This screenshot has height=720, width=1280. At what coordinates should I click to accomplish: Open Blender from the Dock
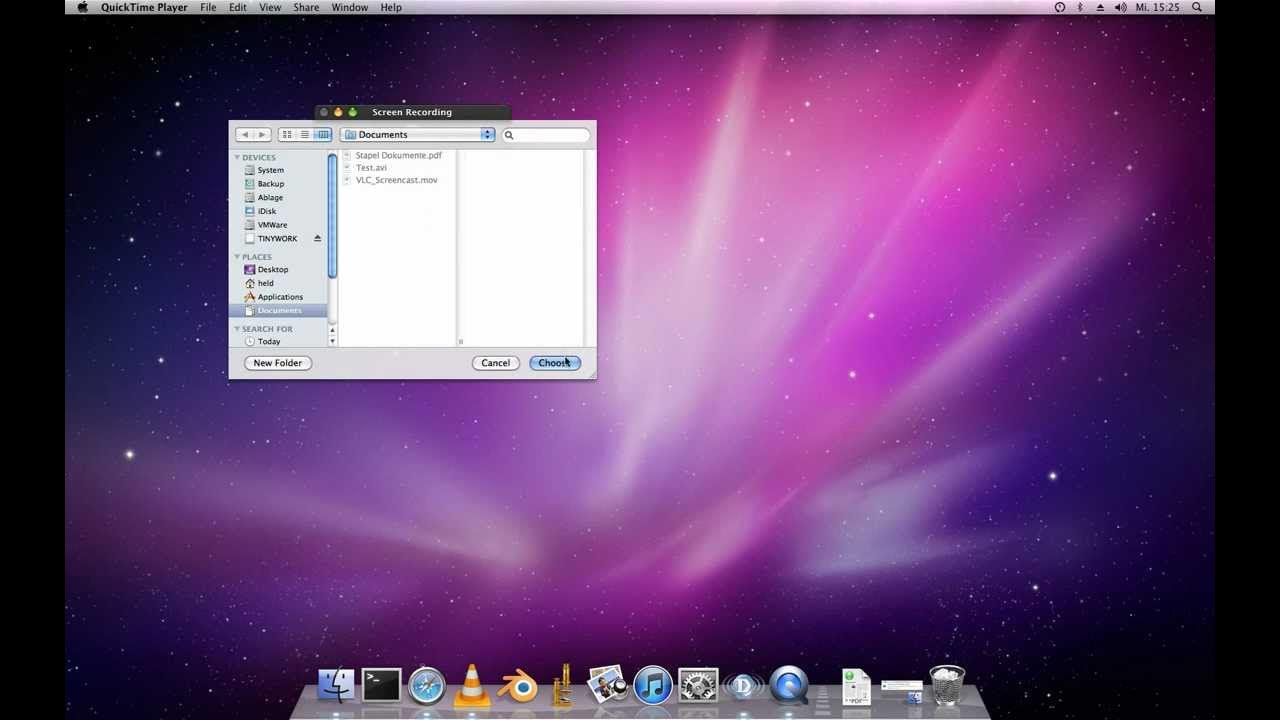pos(518,687)
